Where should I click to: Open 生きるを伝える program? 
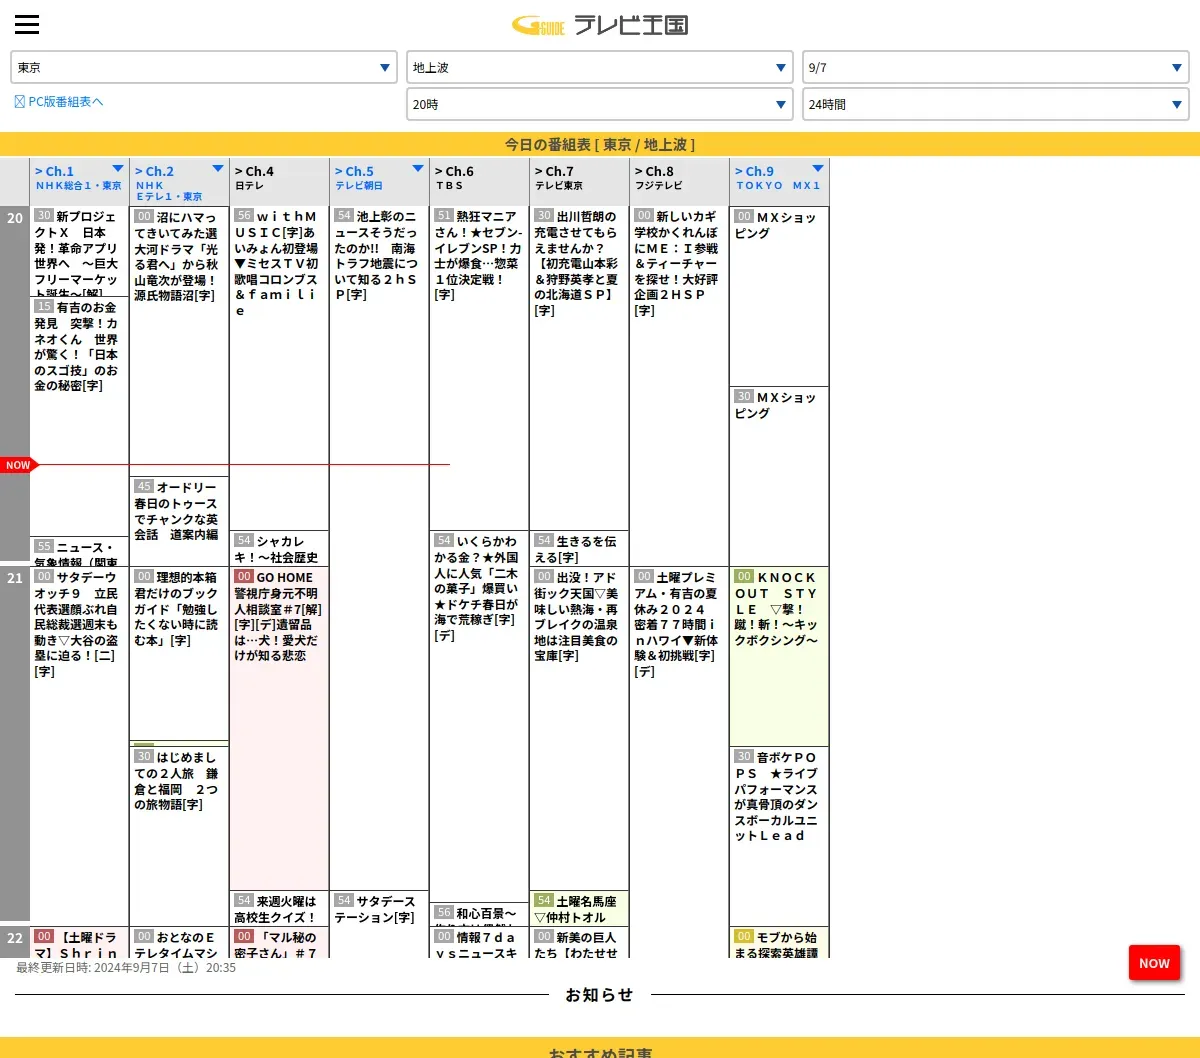pyautogui.click(x=579, y=549)
